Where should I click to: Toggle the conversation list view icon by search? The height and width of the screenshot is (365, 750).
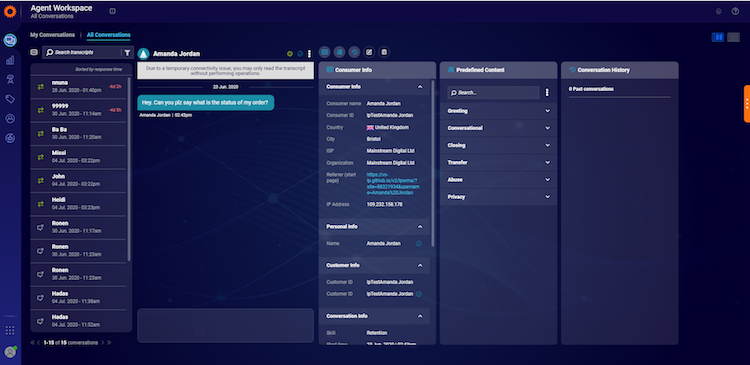click(34, 53)
